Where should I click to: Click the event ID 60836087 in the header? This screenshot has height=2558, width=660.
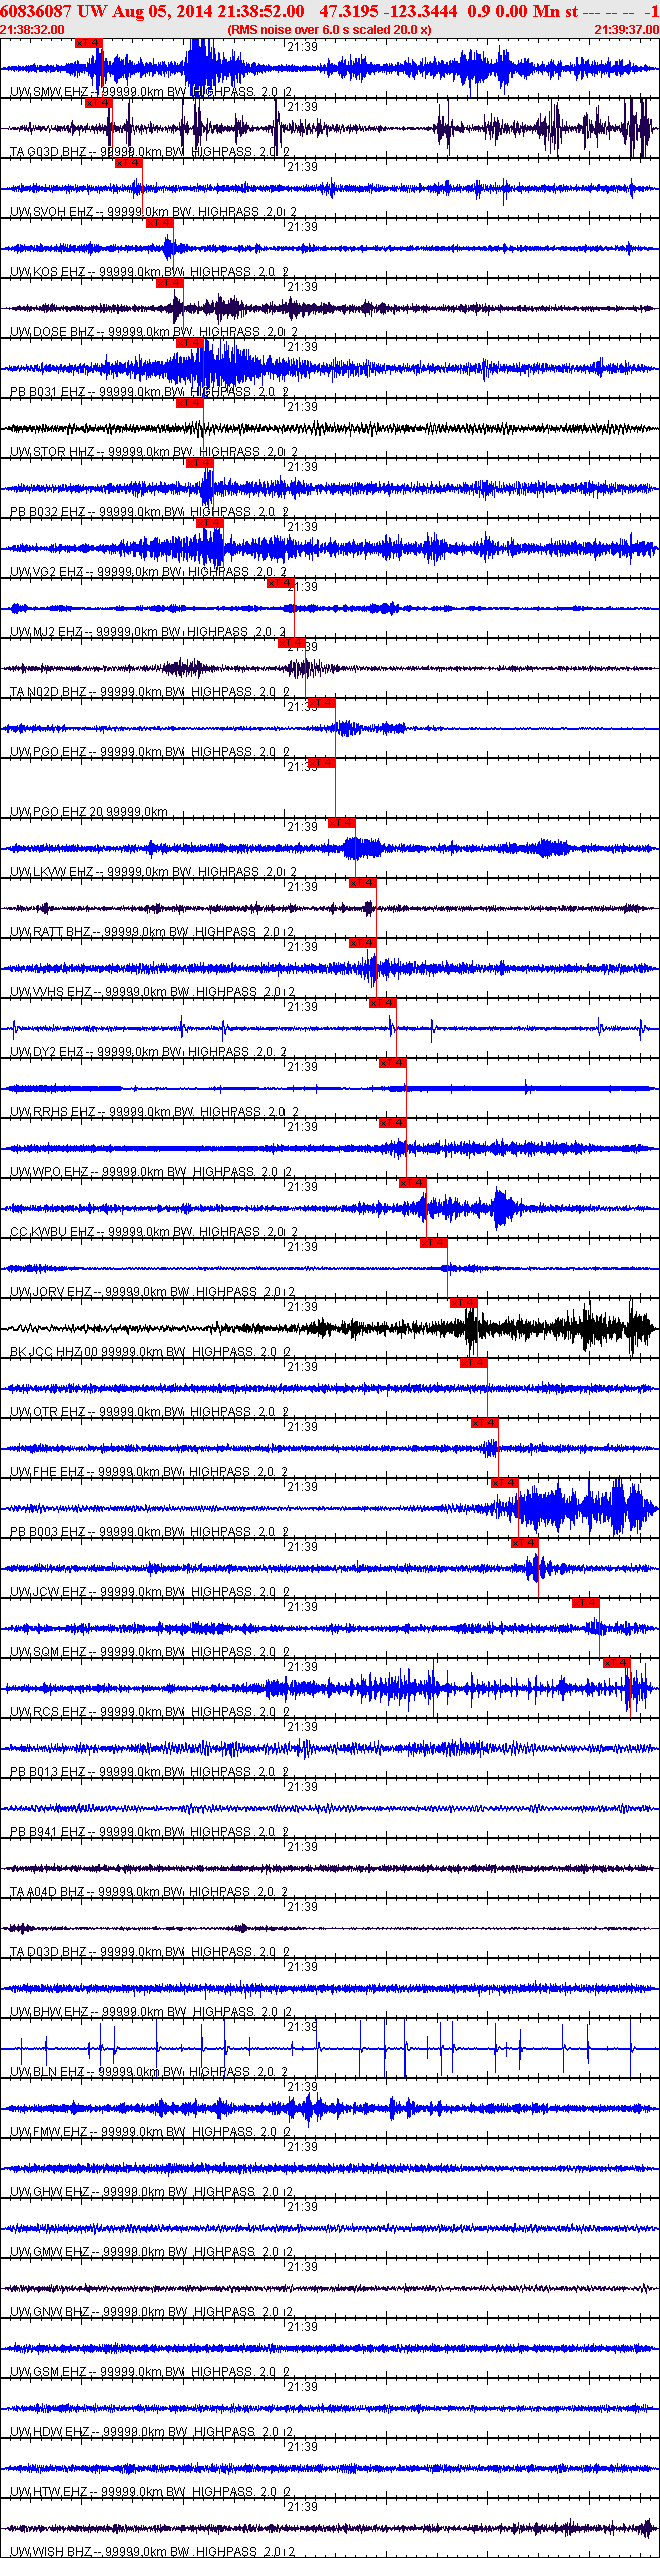[35, 11]
